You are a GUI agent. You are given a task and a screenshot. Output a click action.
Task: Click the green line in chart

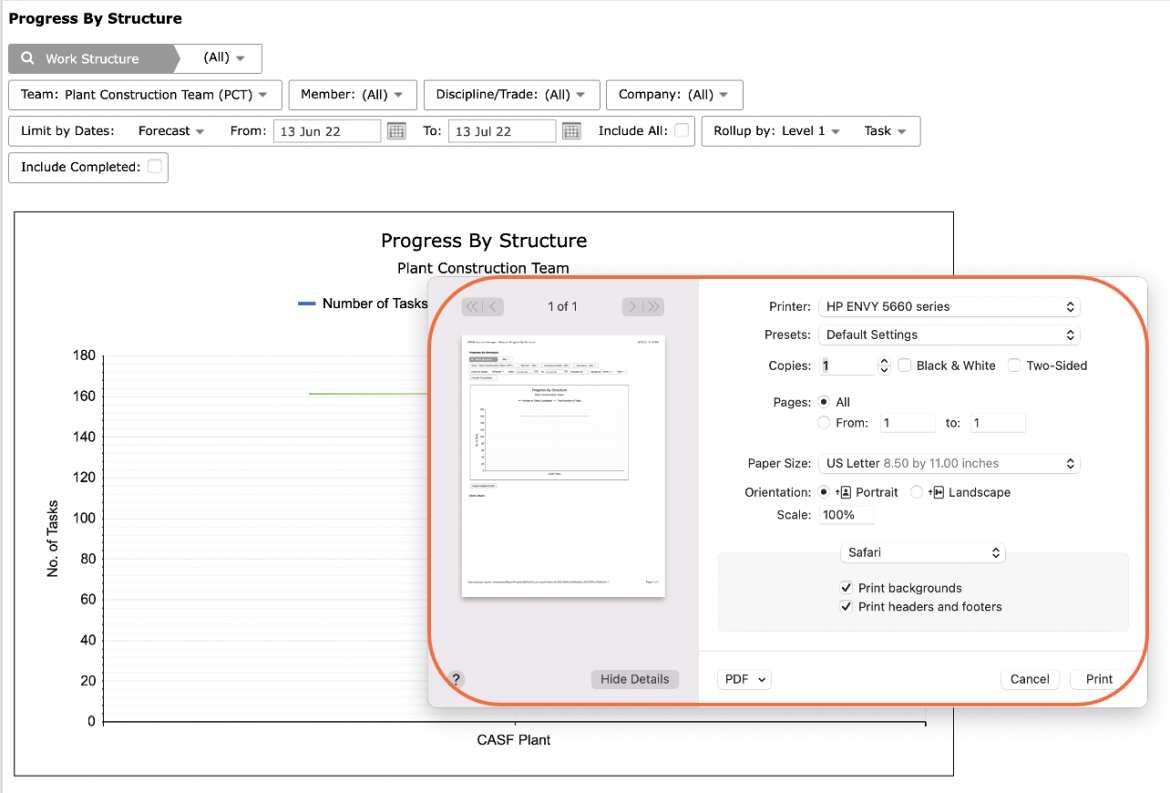point(368,393)
